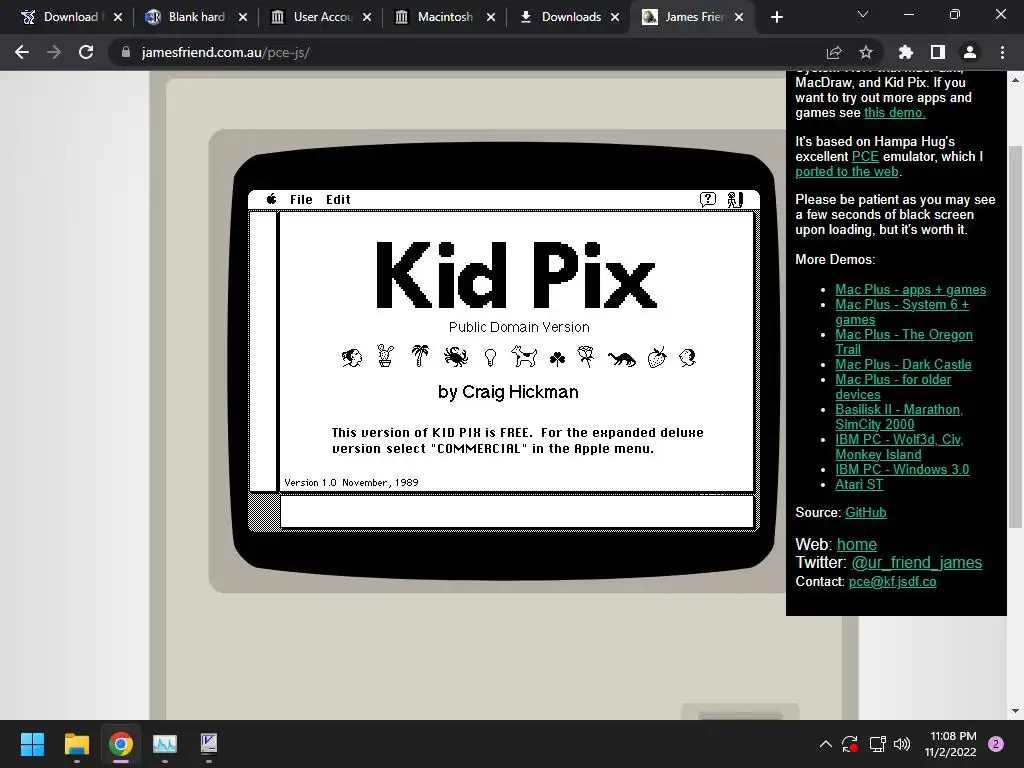Open the GitHub source link
This screenshot has height=768, width=1024.
pos(865,512)
